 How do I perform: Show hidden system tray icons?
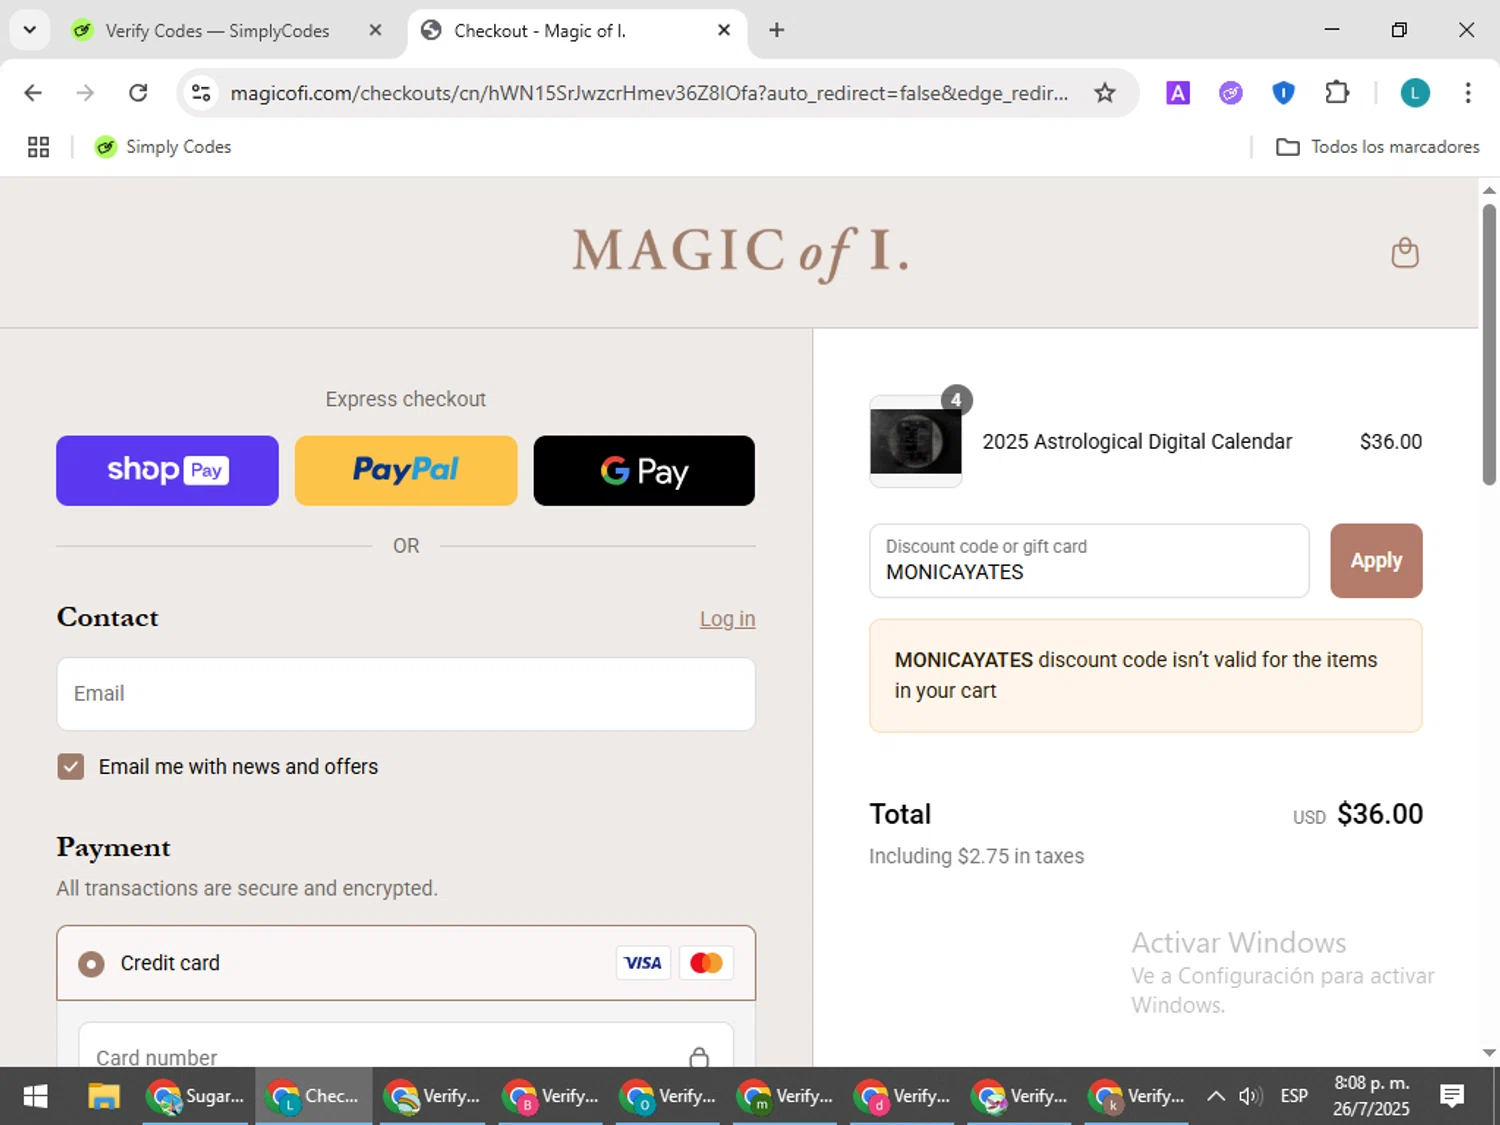tap(1215, 1097)
